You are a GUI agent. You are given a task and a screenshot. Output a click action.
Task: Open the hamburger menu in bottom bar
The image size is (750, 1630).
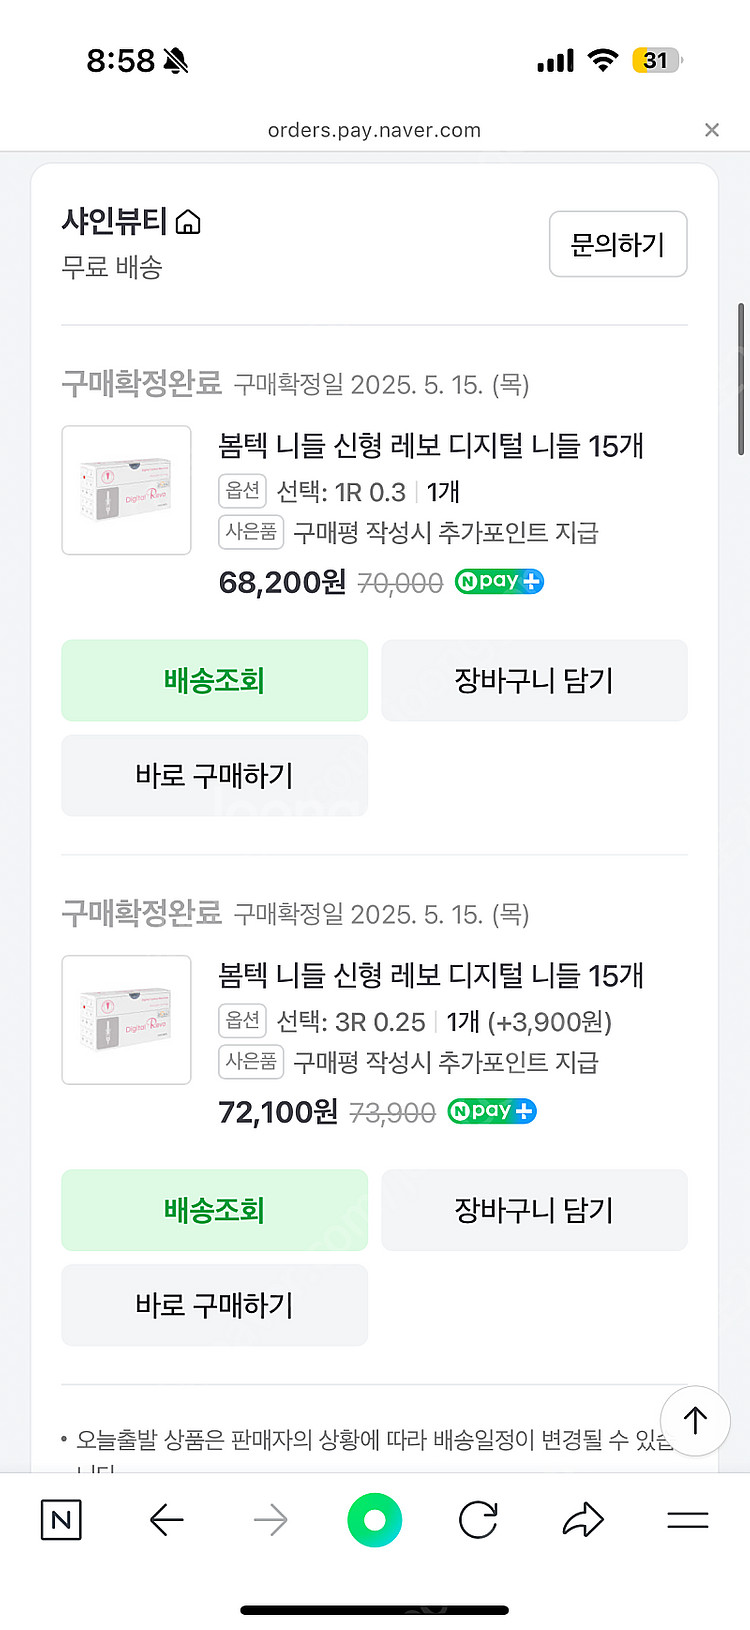coord(688,1521)
